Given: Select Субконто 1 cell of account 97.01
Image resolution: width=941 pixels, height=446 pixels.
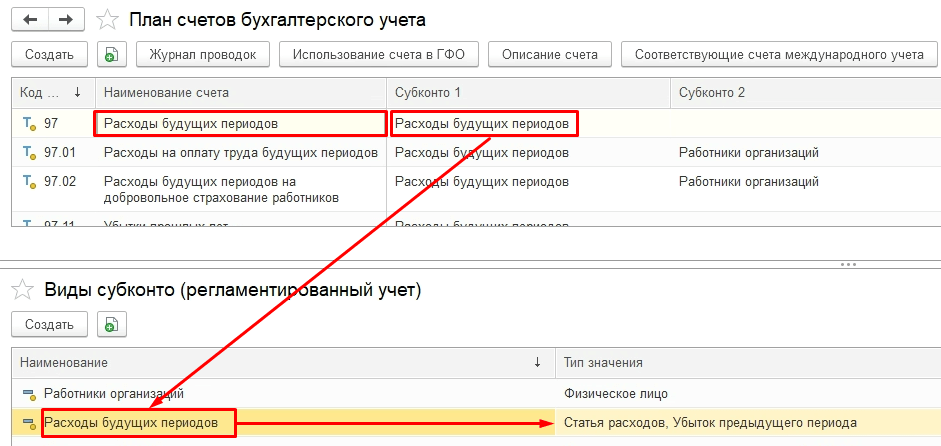Looking at the screenshot, I should coord(482,153).
